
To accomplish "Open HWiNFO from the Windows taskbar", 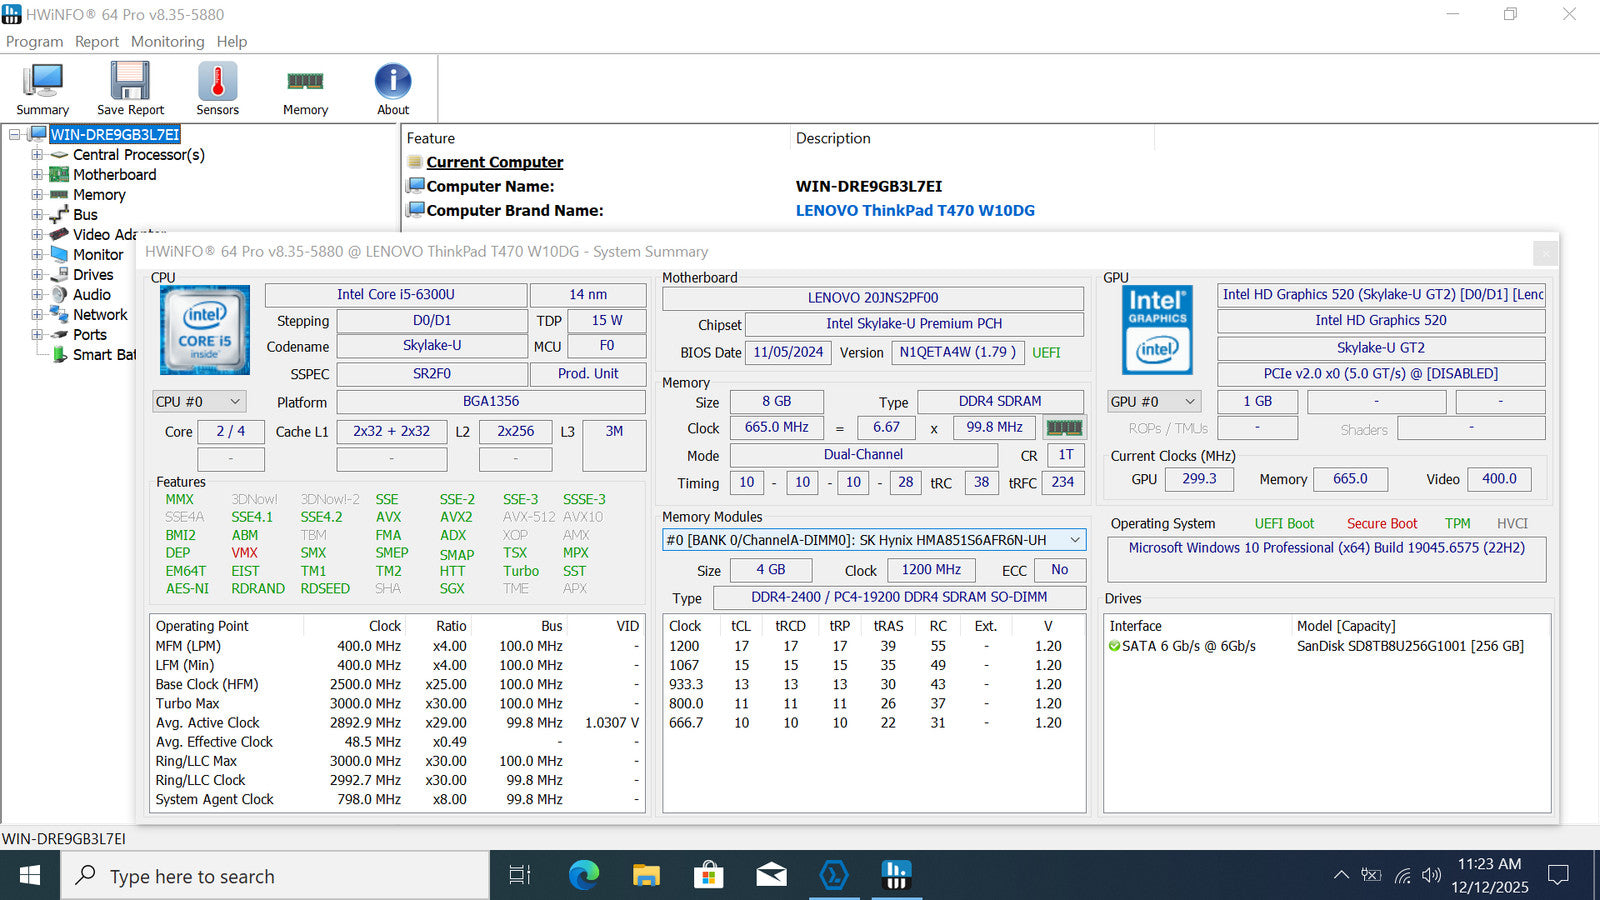I will point(896,876).
